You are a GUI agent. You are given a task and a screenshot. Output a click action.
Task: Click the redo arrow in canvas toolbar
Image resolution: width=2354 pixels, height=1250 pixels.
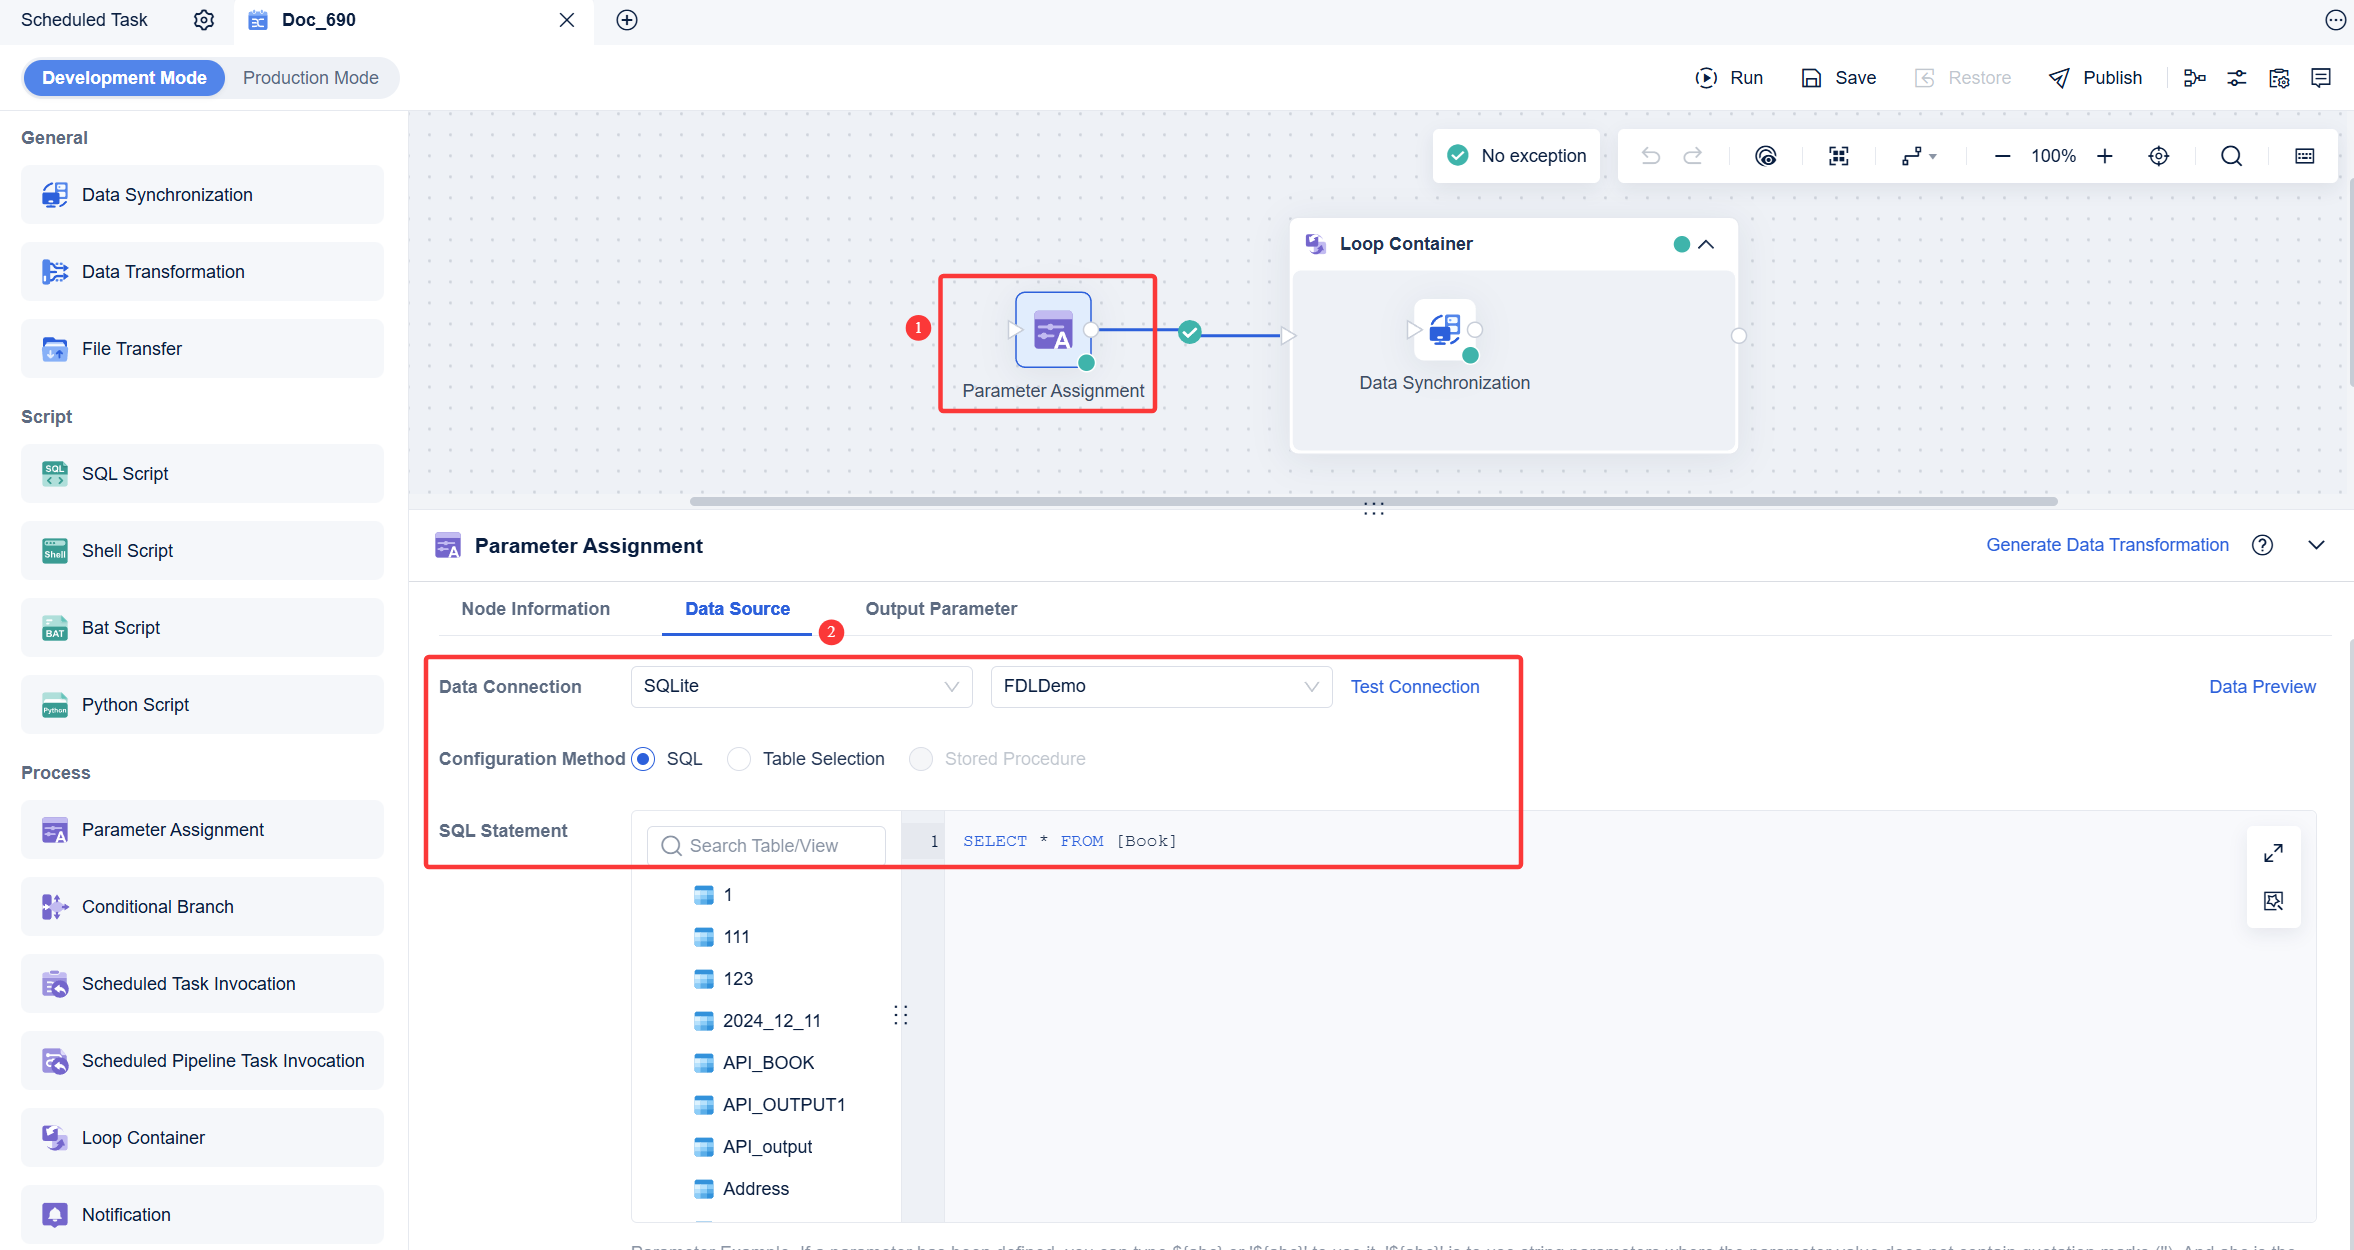(1693, 156)
